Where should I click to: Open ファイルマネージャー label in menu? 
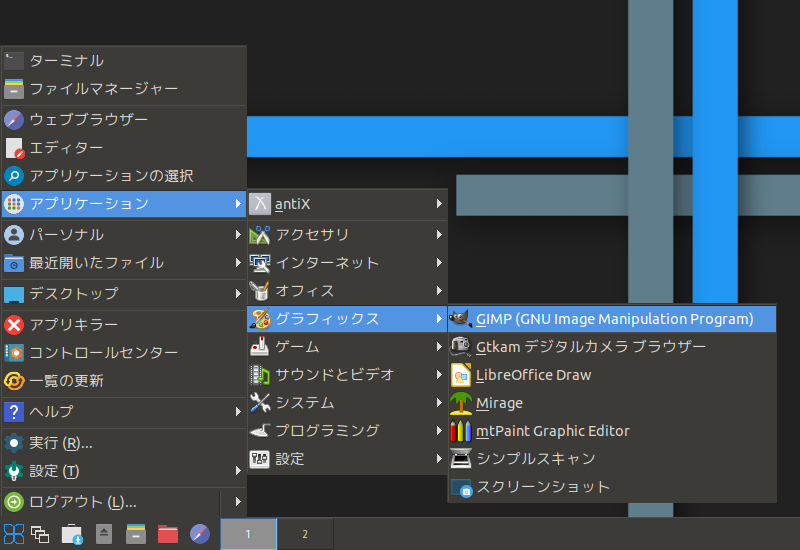coord(104,89)
